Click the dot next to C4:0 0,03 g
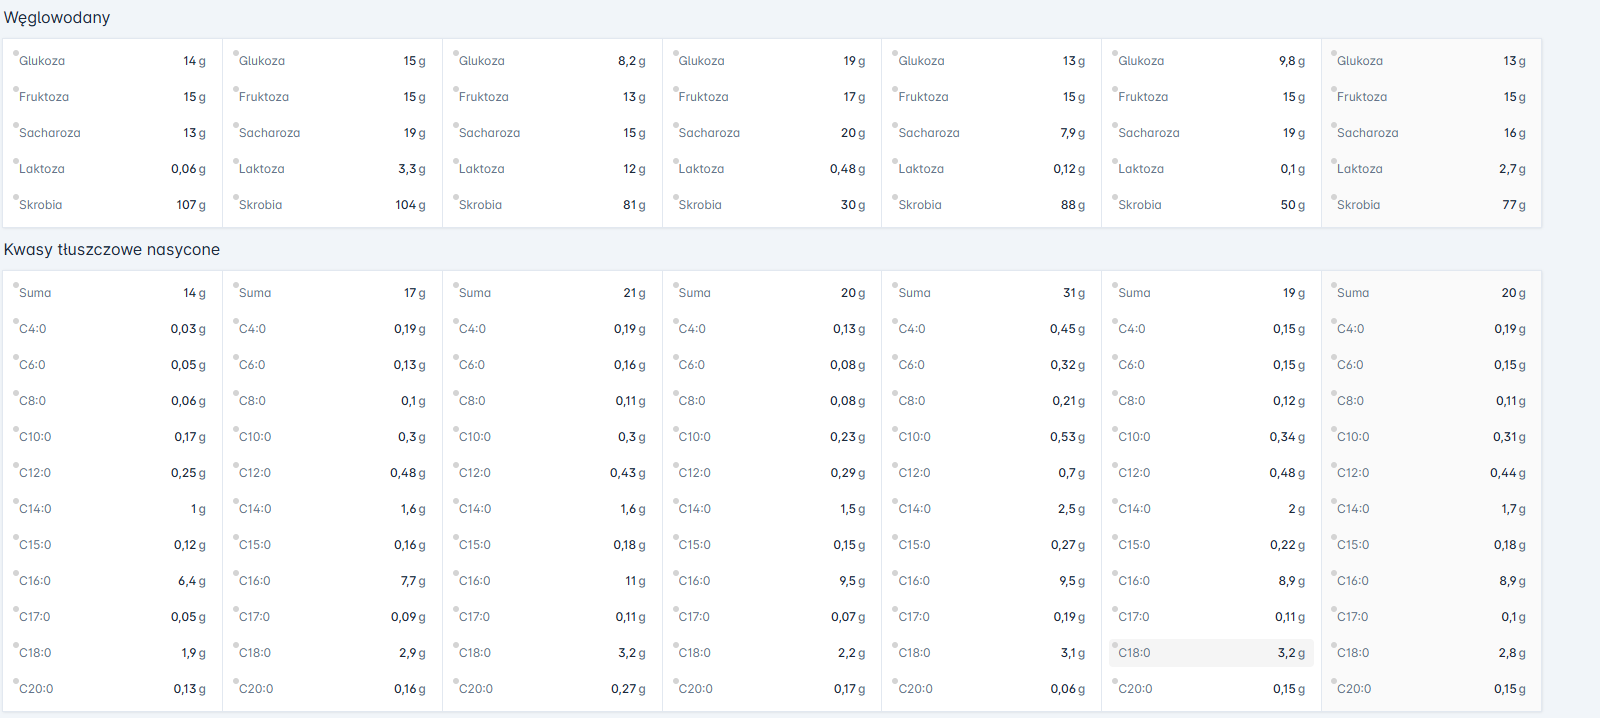 click(x=16, y=322)
